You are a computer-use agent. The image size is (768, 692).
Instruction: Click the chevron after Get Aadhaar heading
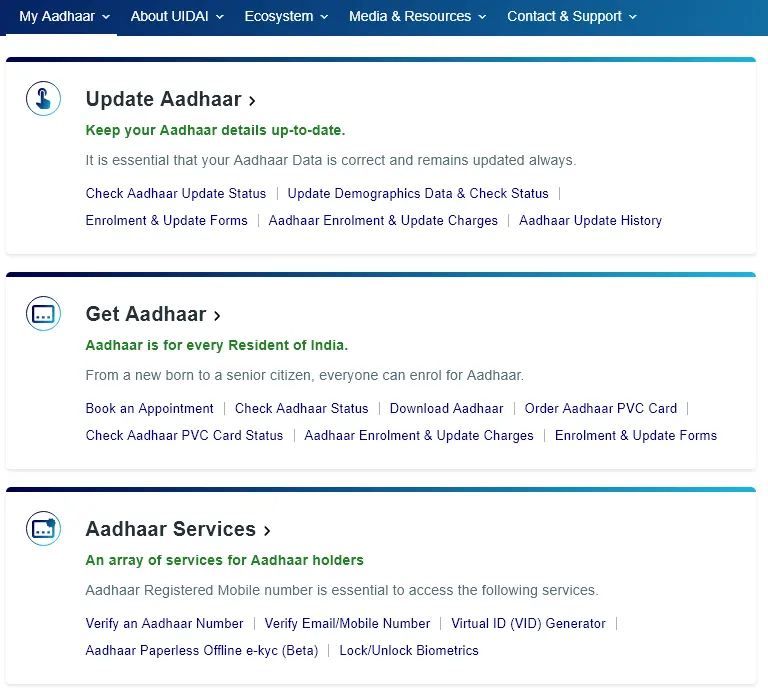click(x=216, y=316)
